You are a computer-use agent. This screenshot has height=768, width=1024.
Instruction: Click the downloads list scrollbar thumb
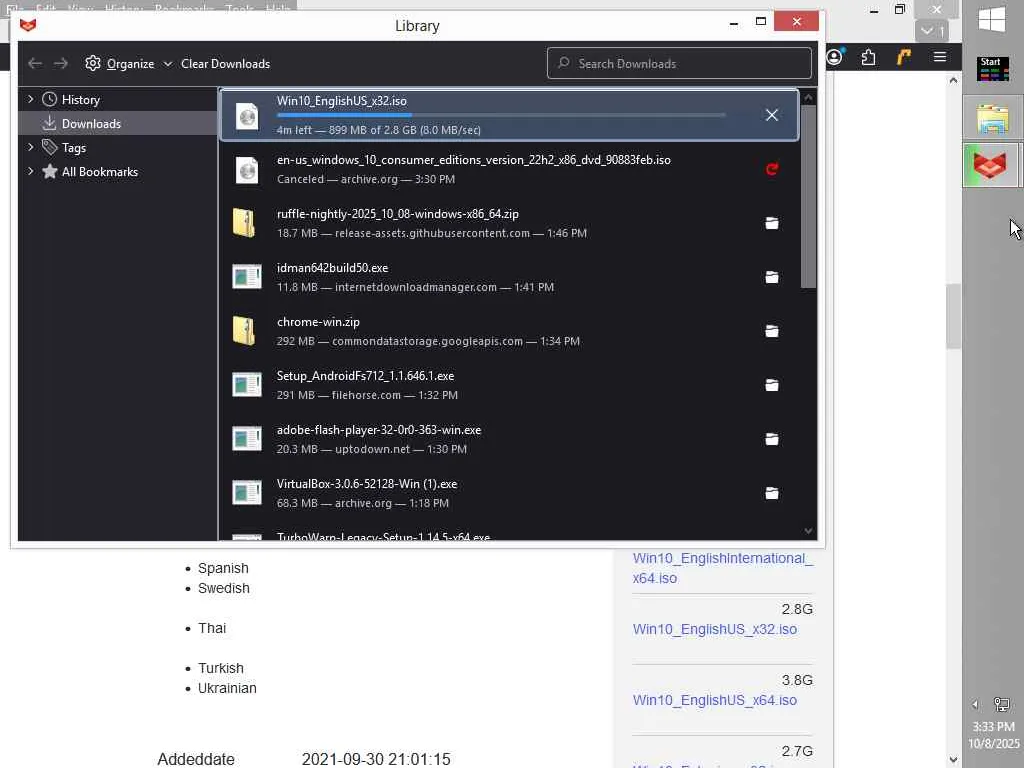(808, 196)
